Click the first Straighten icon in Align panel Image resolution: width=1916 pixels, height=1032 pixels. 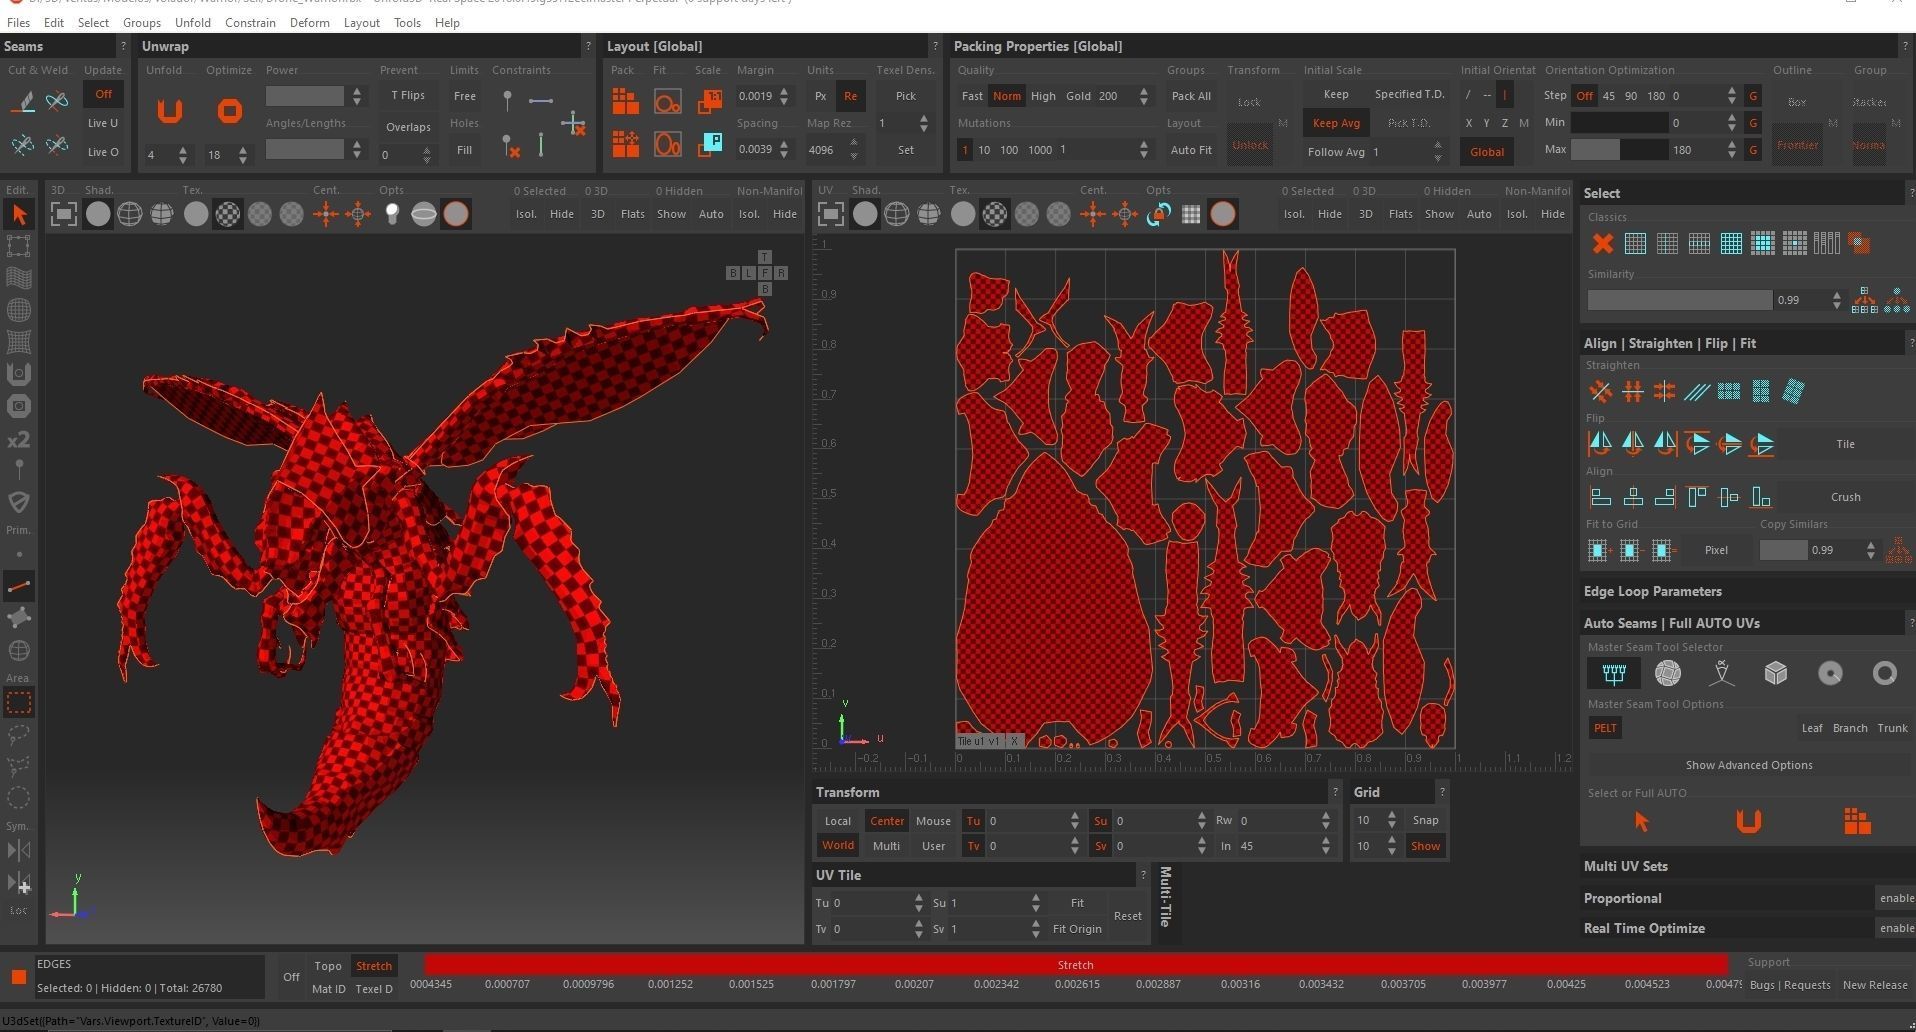point(1600,392)
